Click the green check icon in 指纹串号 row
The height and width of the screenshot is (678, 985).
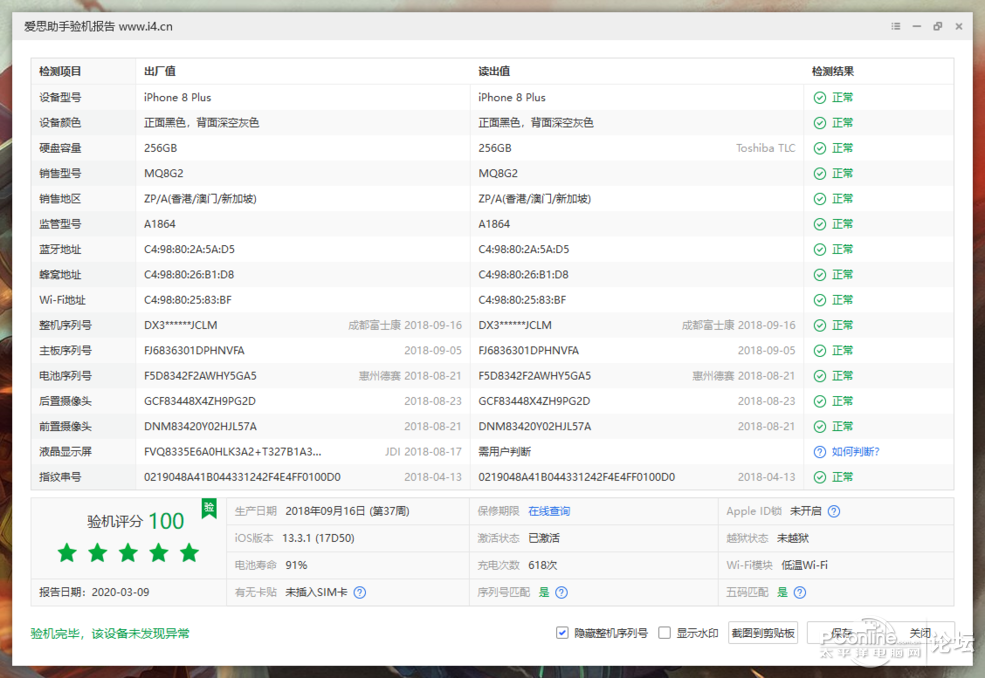pos(820,477)
